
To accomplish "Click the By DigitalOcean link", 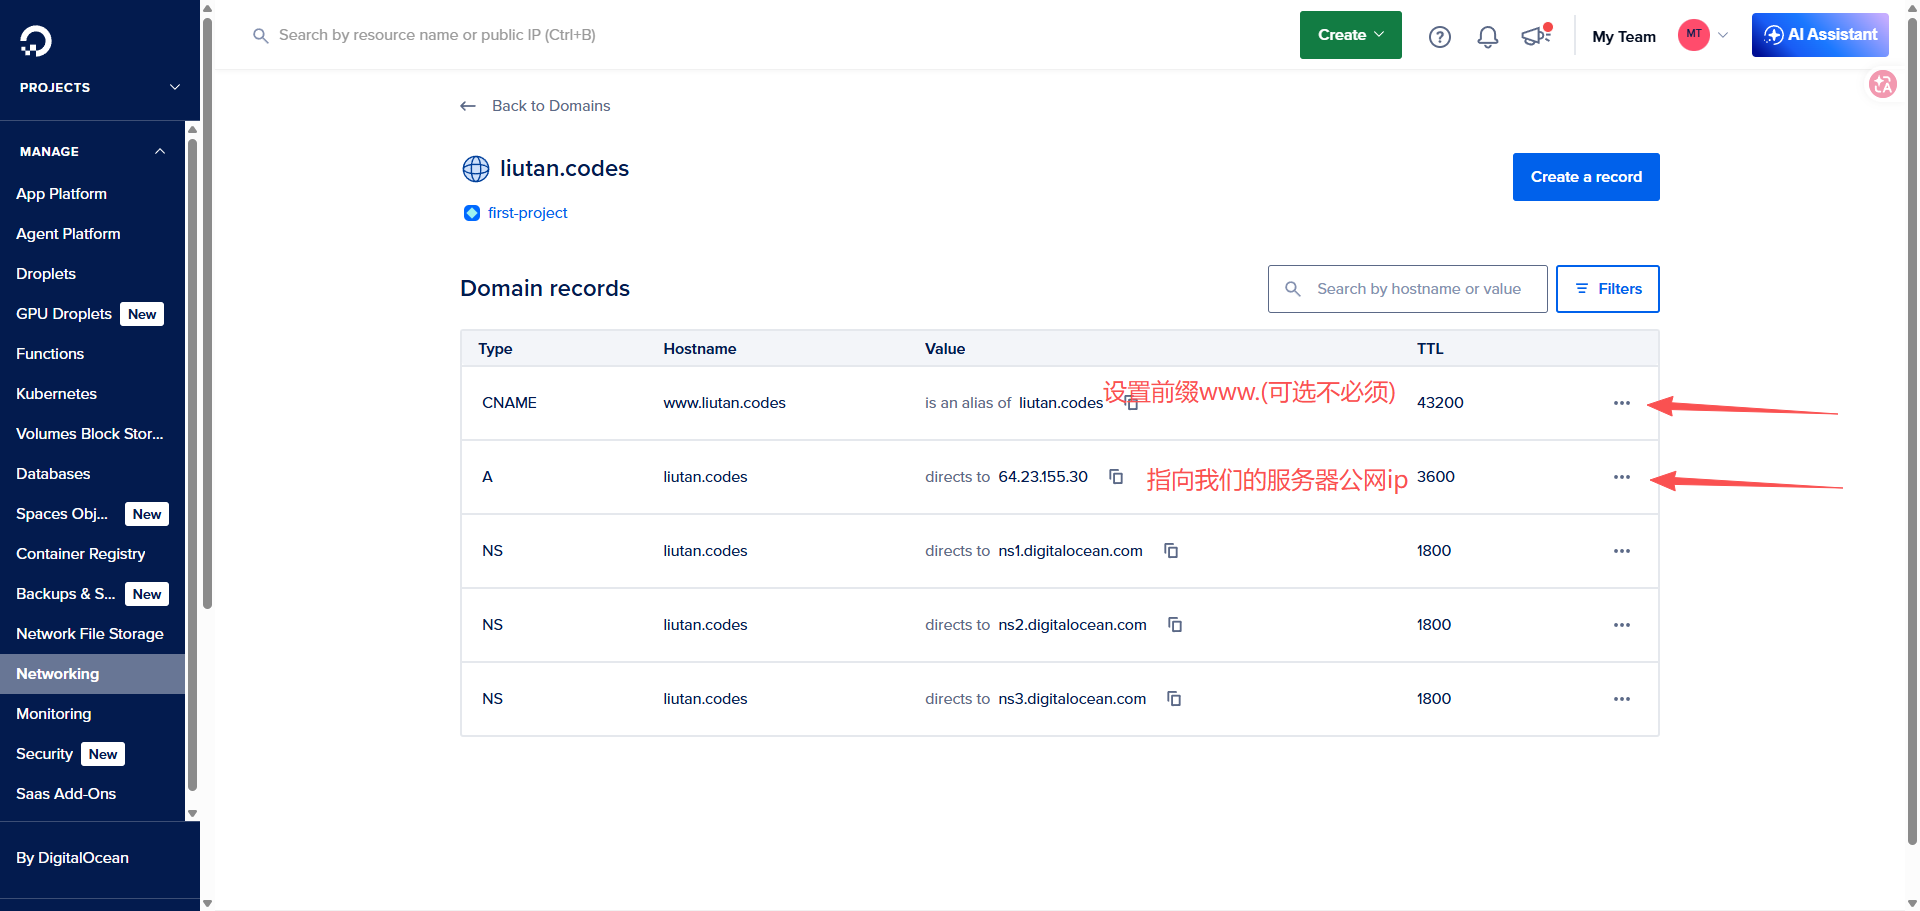I will 72,858.
